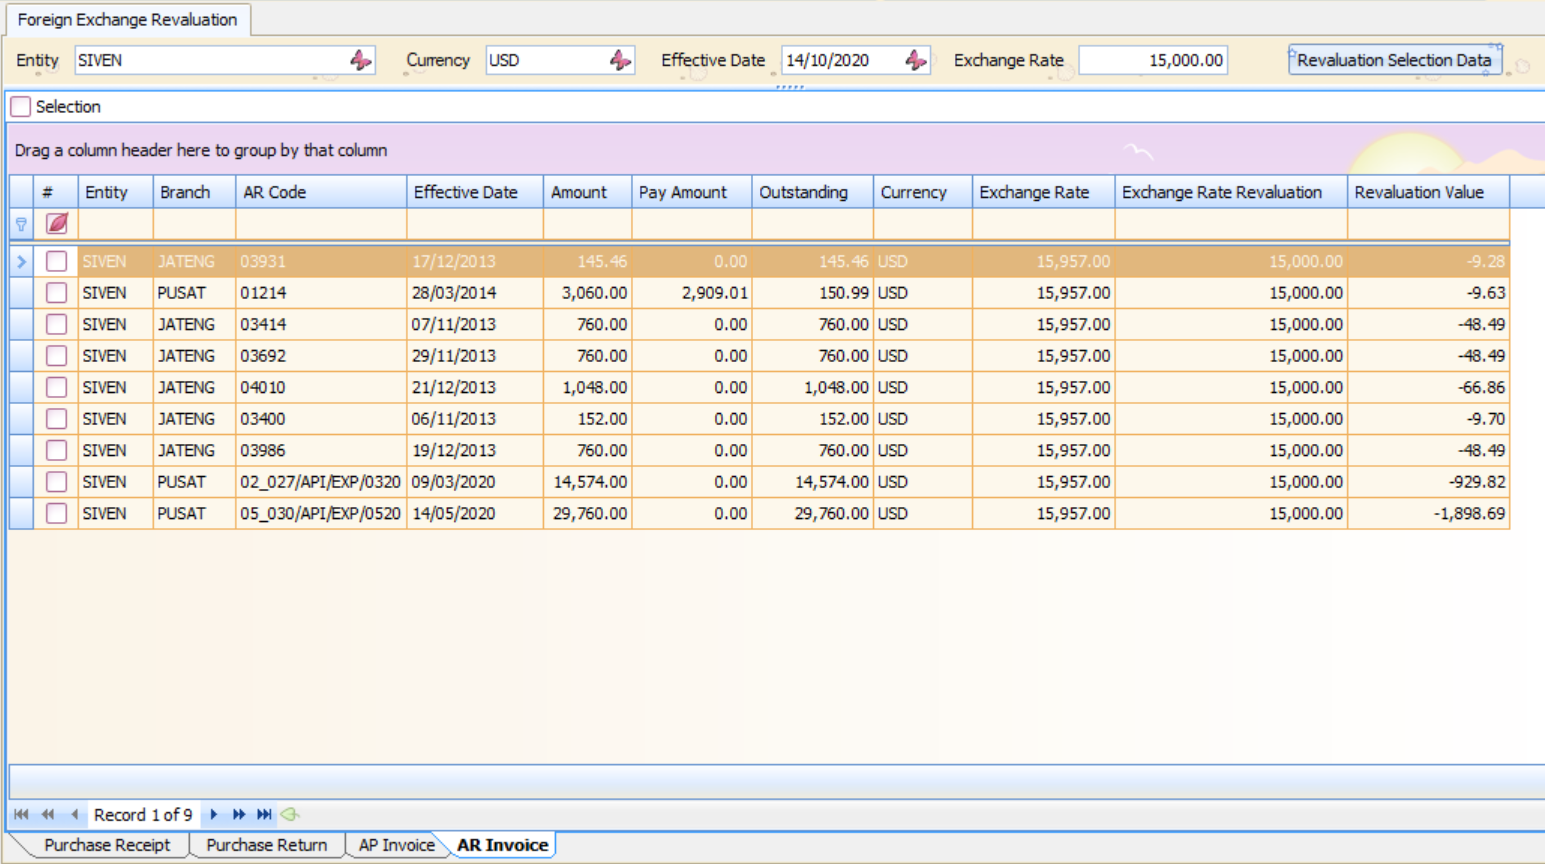Sort by Exchange Rate Revaluation column header
The height and width of the screenshot is (864, 1545).
(x=1231, y=192)
